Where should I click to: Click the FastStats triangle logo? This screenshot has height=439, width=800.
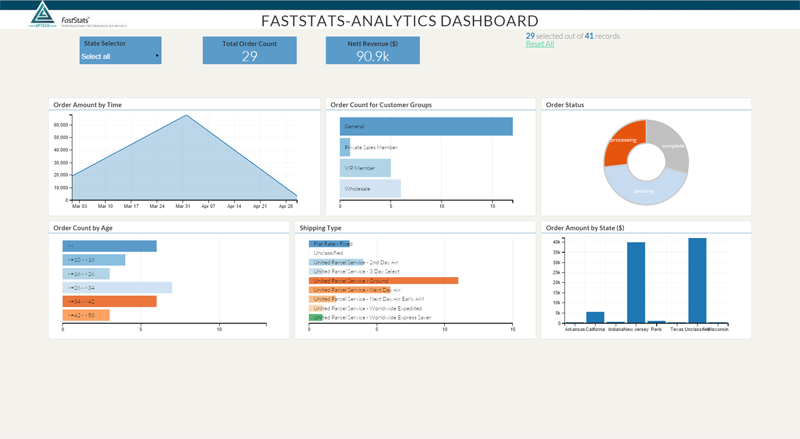pyautogui.click(x=41, y=14)
